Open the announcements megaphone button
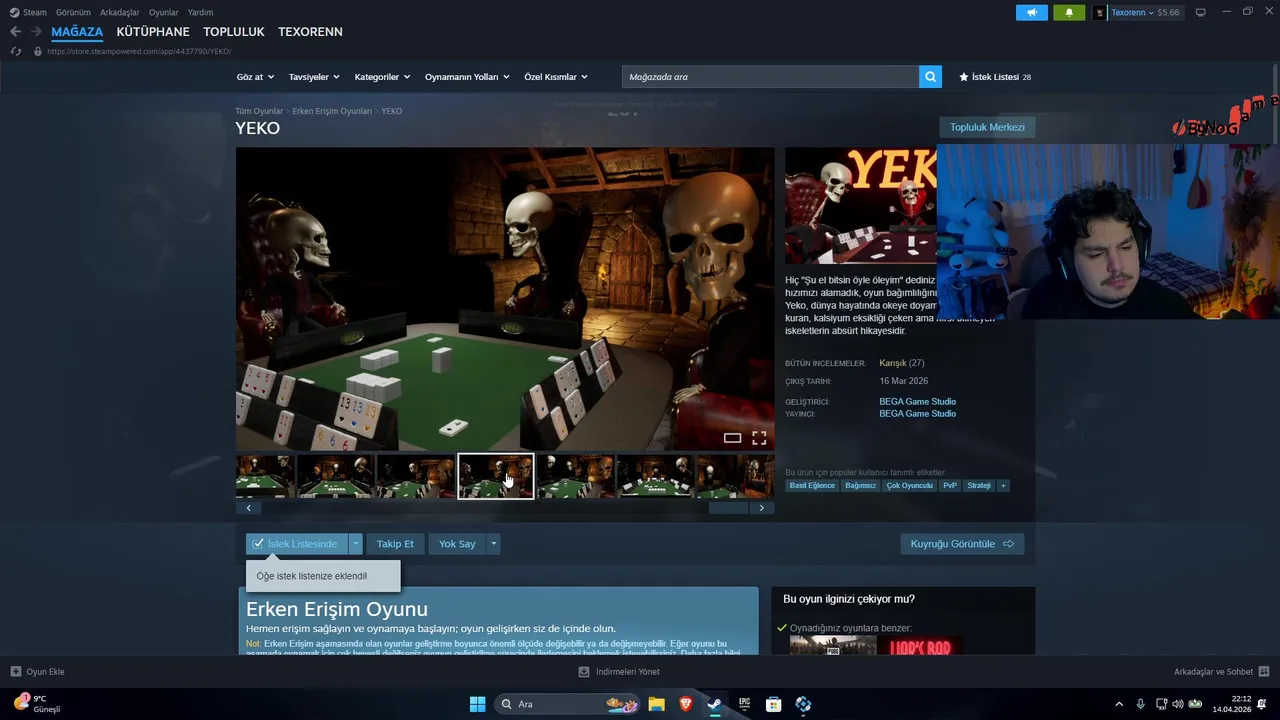 1032,12
